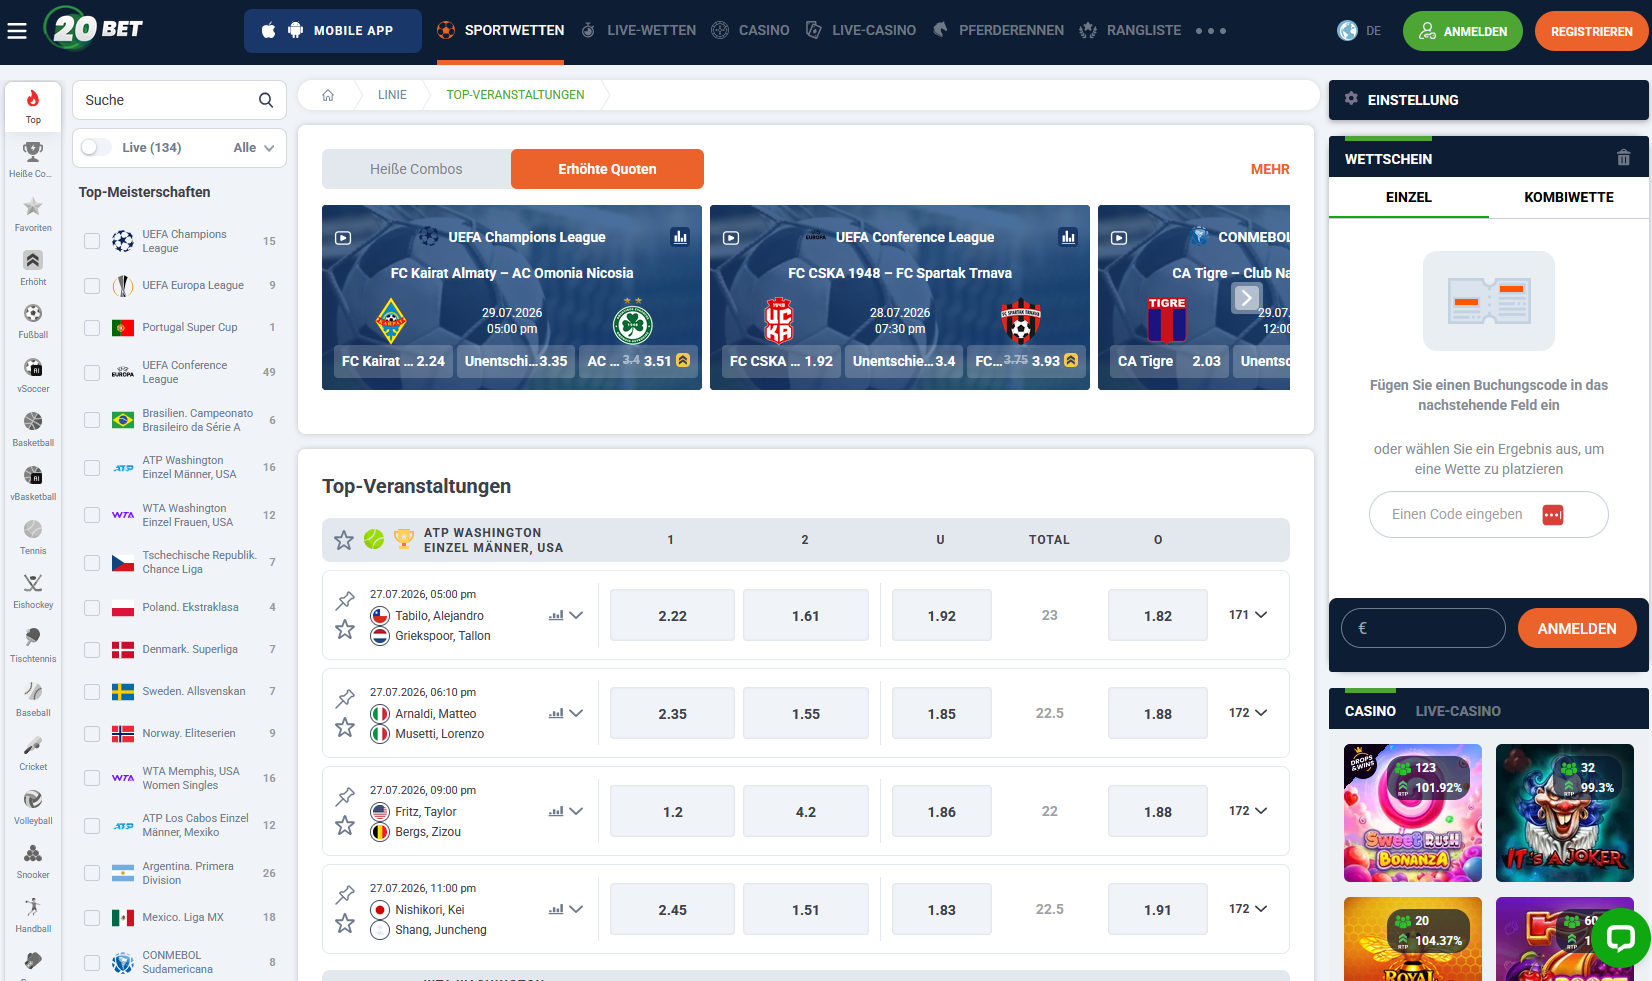Check the Sweden Allsvenskan checkbox

[x=92, y=692]
